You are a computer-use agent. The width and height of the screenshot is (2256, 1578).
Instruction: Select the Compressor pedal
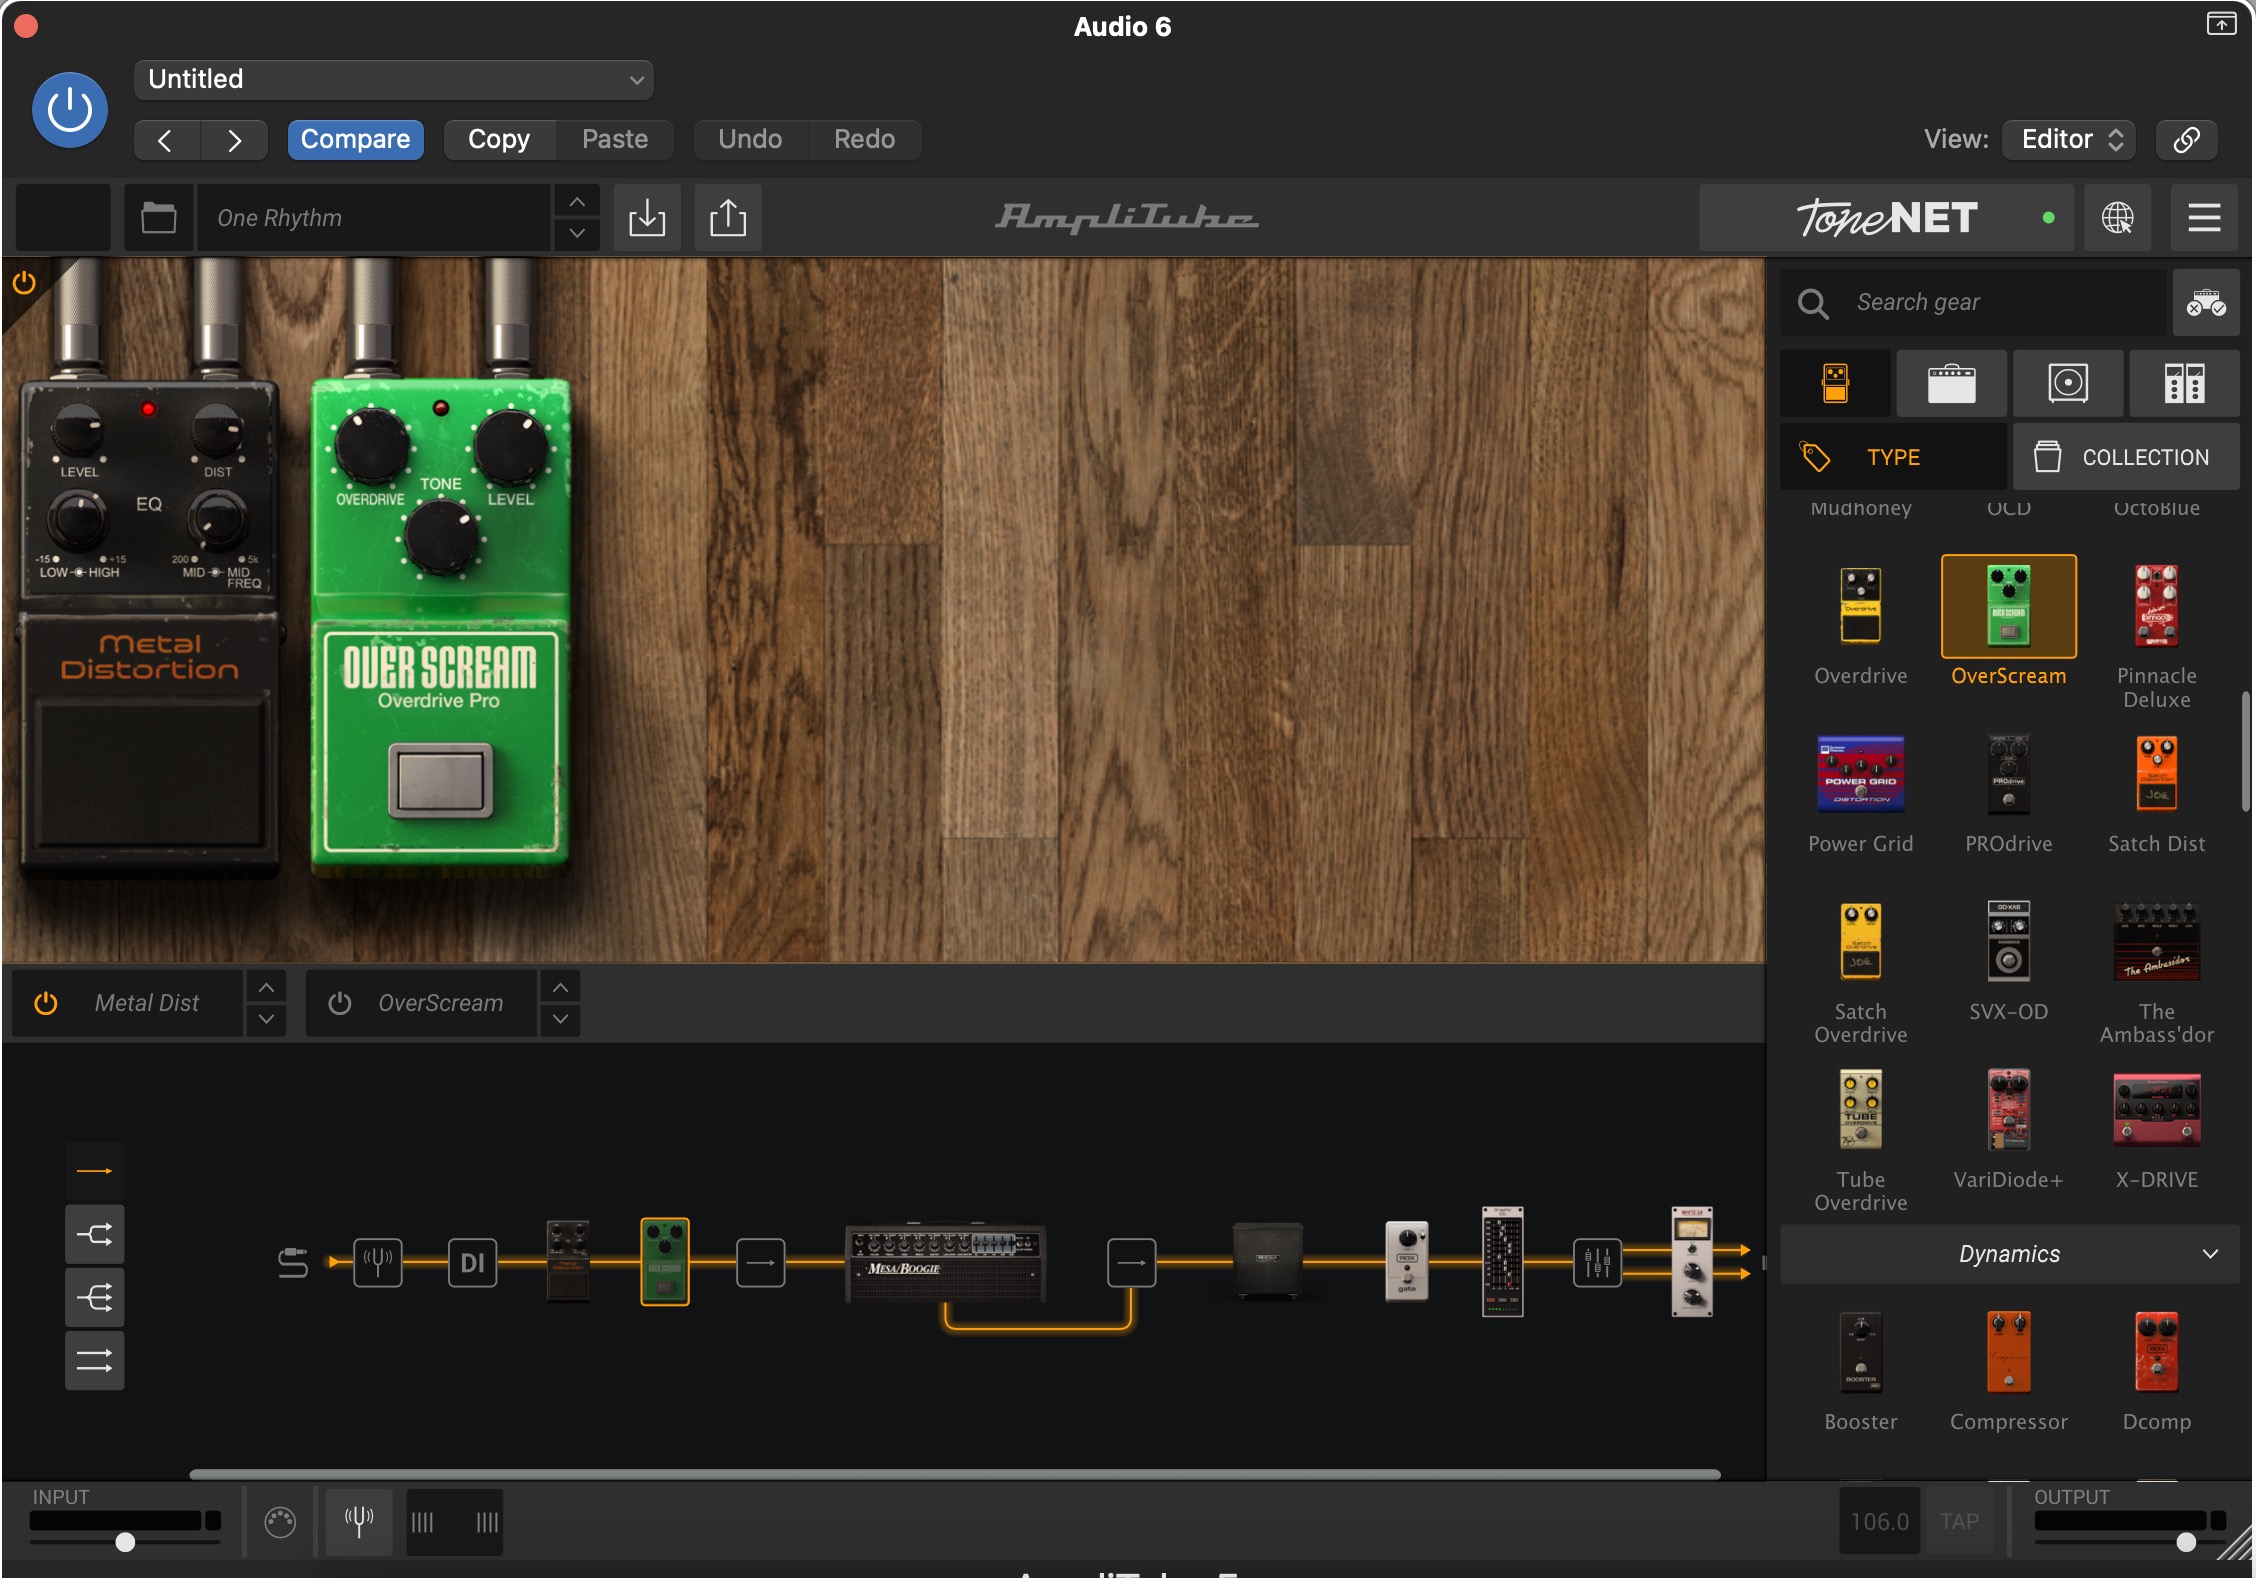(2009, 1352)
